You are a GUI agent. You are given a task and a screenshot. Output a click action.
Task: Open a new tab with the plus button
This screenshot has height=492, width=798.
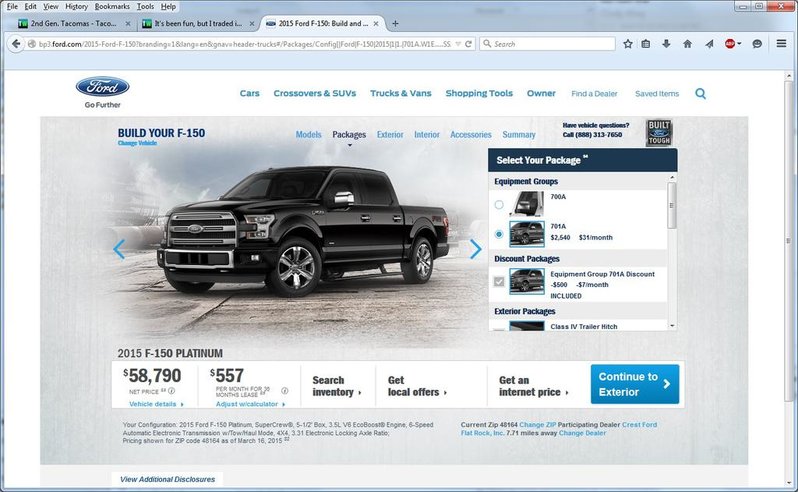tap(395, 23)
